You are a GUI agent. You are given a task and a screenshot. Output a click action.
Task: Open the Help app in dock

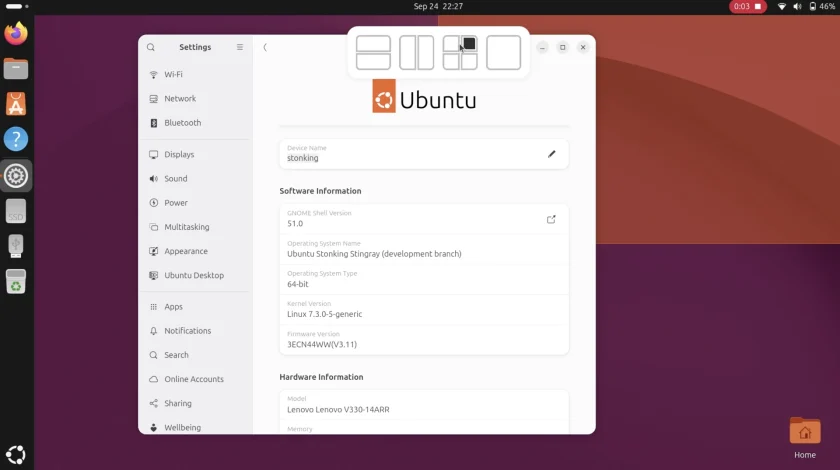tap(16, 139)
